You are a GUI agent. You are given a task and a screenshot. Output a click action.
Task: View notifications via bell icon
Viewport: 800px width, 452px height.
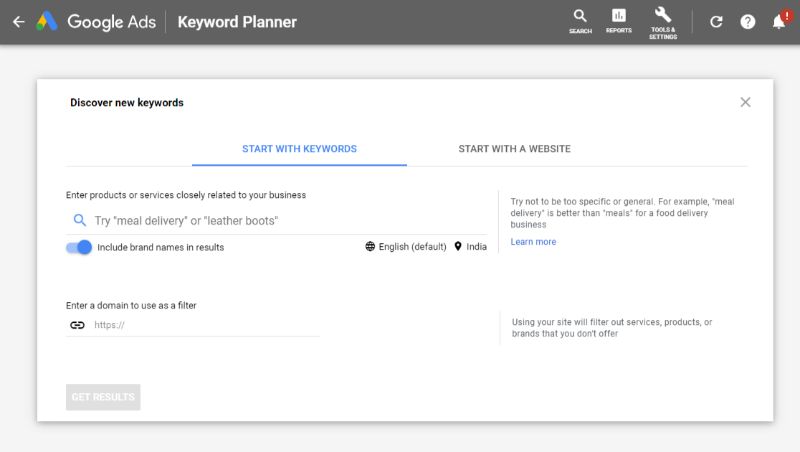(x=779, y=21)
